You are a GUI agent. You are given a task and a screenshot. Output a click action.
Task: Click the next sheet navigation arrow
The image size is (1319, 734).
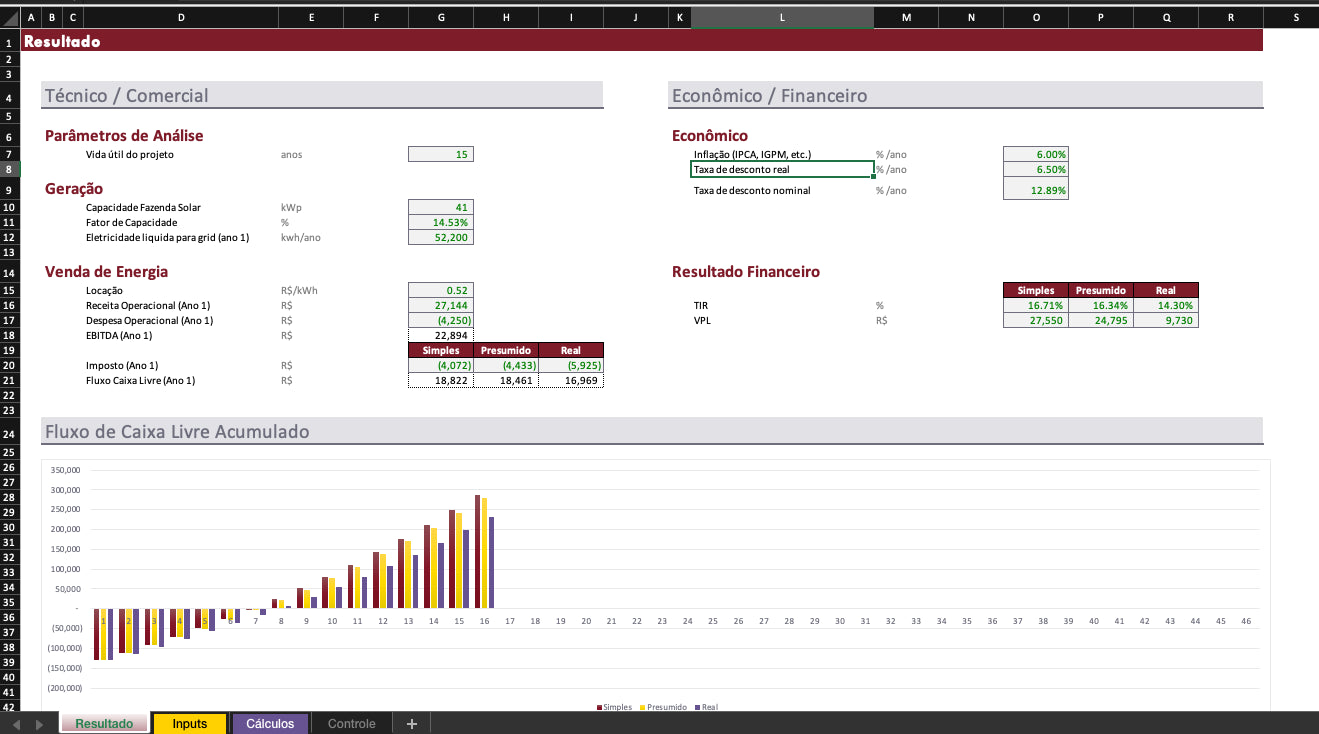pos(39,724)
